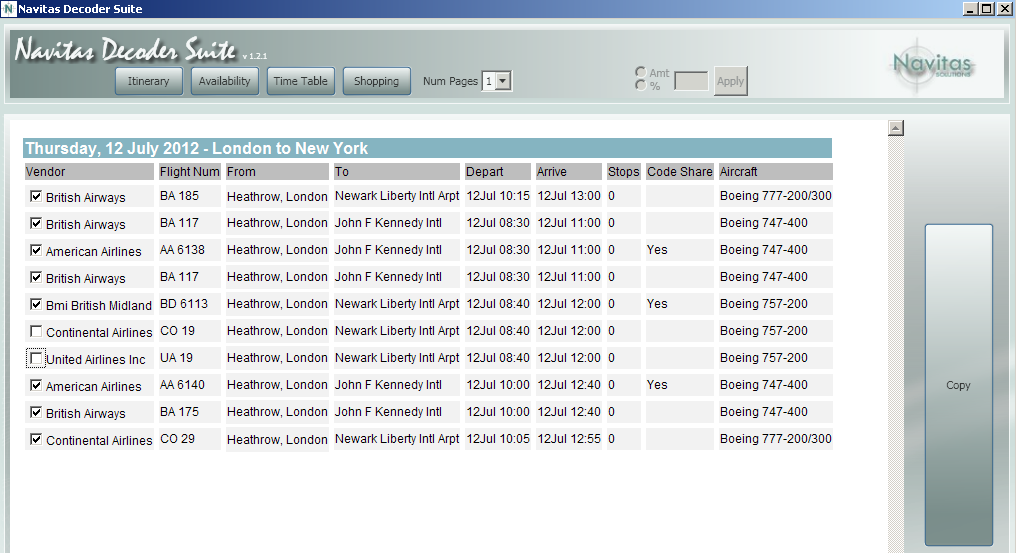Check Continental Airlines CO 19 checkbox
The image size is (1016, 553).
click(x=36, y=331)
